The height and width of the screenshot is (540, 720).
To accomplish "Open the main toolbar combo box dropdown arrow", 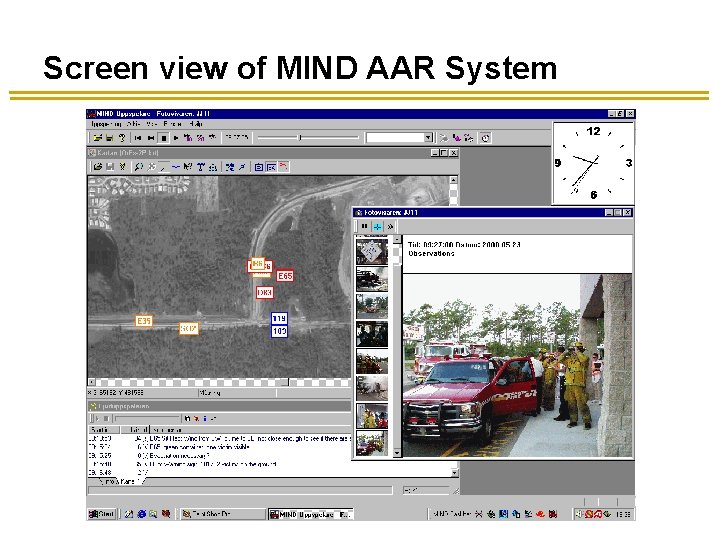I will (428, 137).
